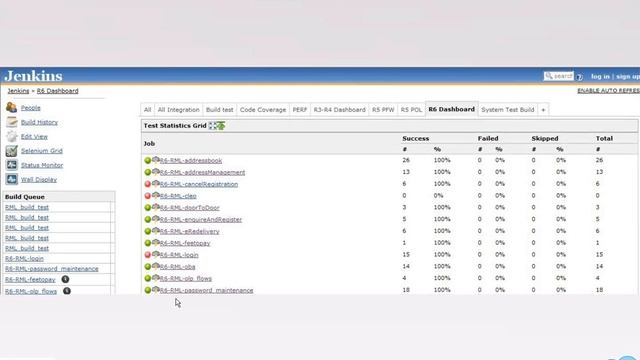Open R6-RML-login in Build Queue

24,258
